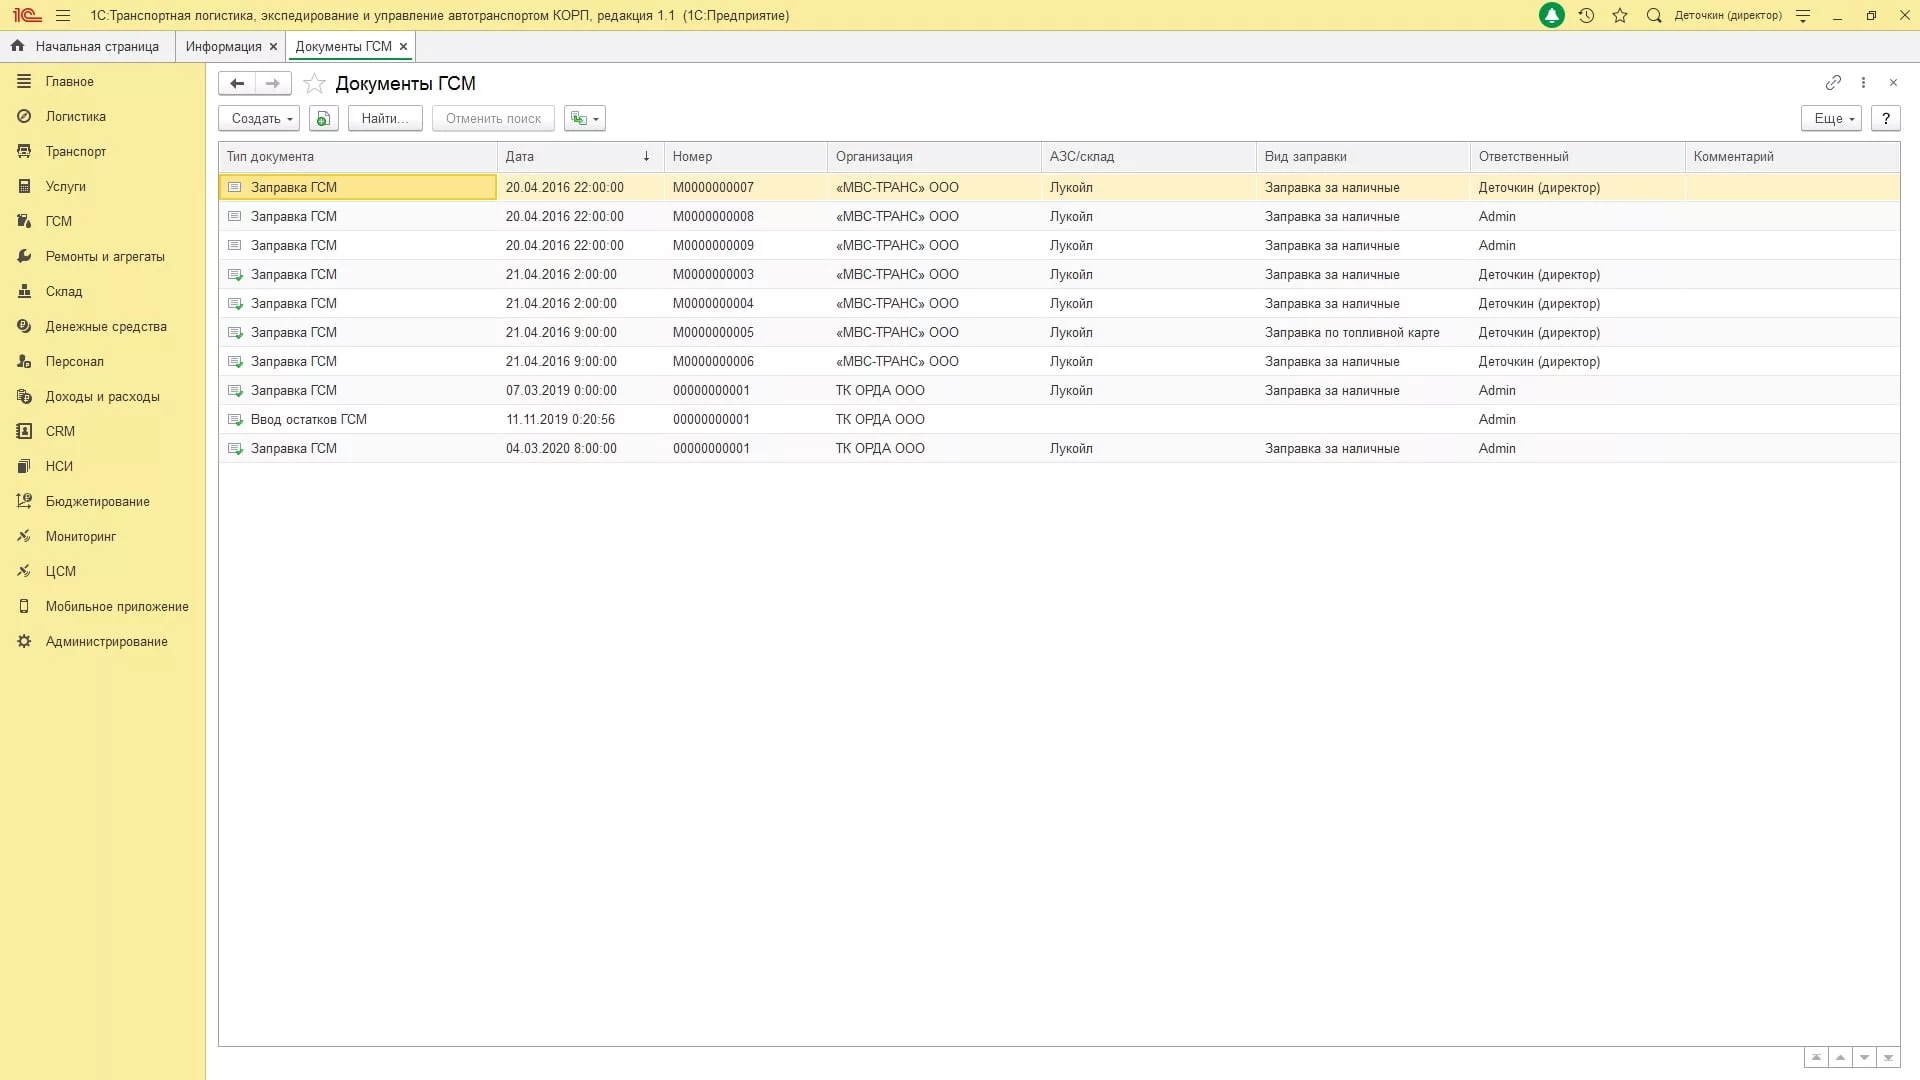Viewport: 1920px width, 1080px height.
Task: Expand the Создать dropdown
Action: [x=259, y=118]
